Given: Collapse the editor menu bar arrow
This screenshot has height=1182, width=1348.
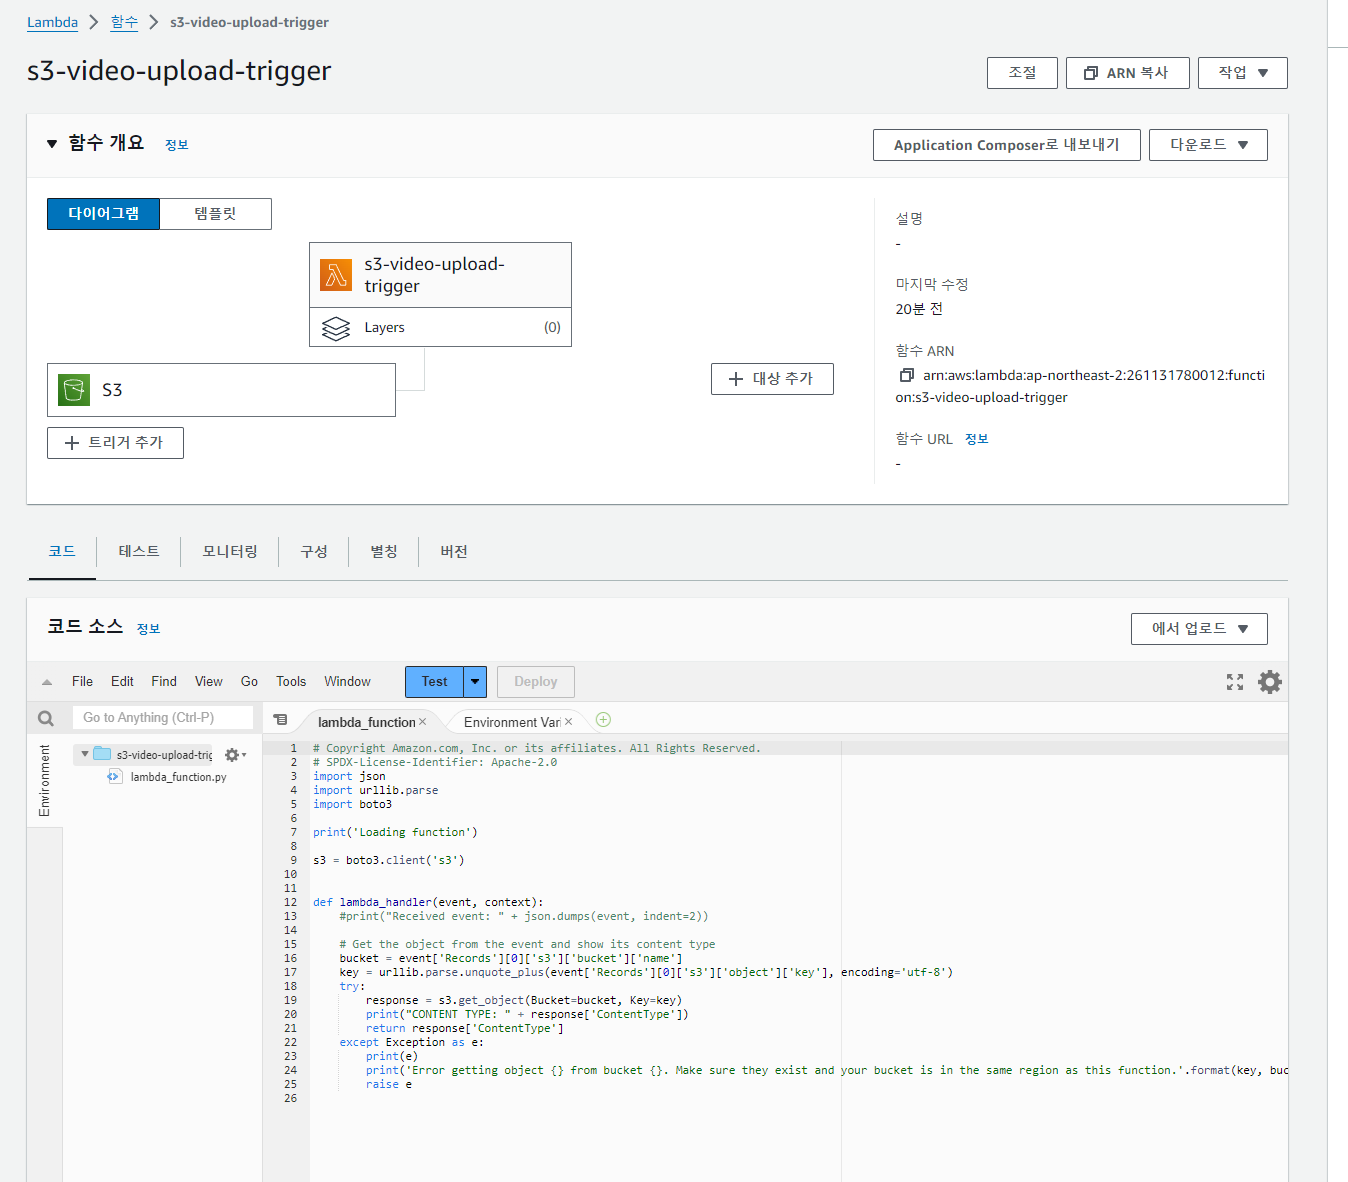Looking at the screenshot, I should click(x=47, y=682).
